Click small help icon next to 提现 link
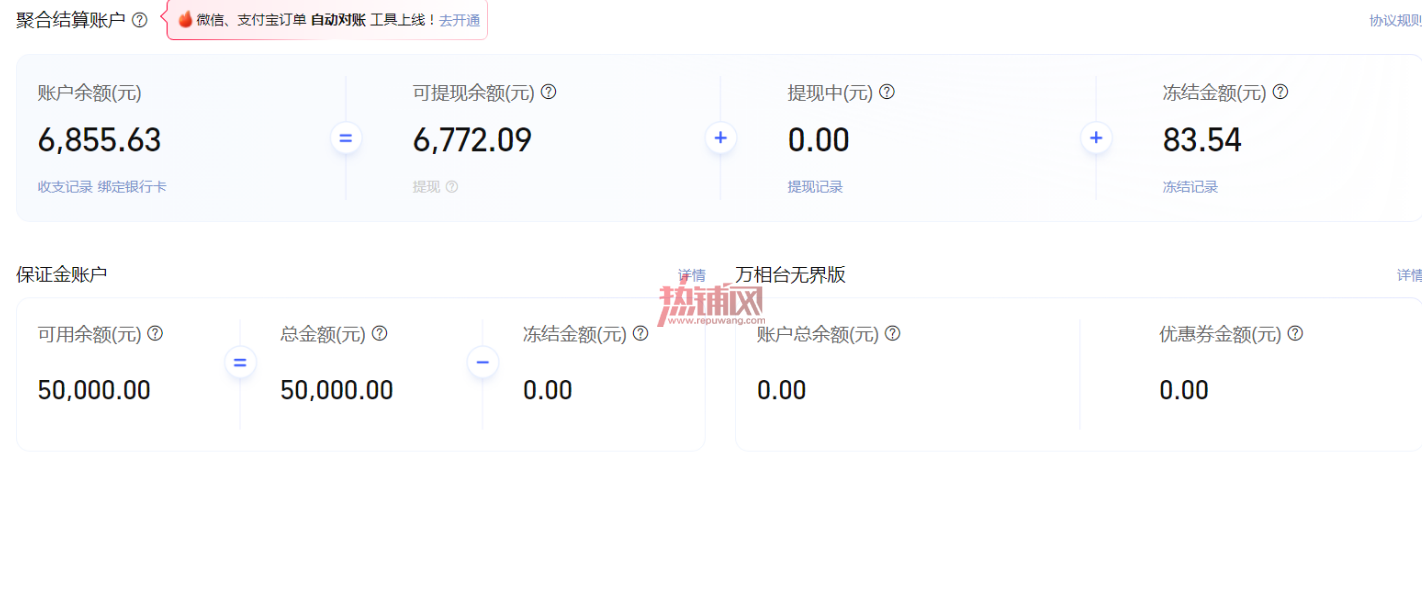The height and width of the screenshot is (602, 1422). click(x=452, y=187)
